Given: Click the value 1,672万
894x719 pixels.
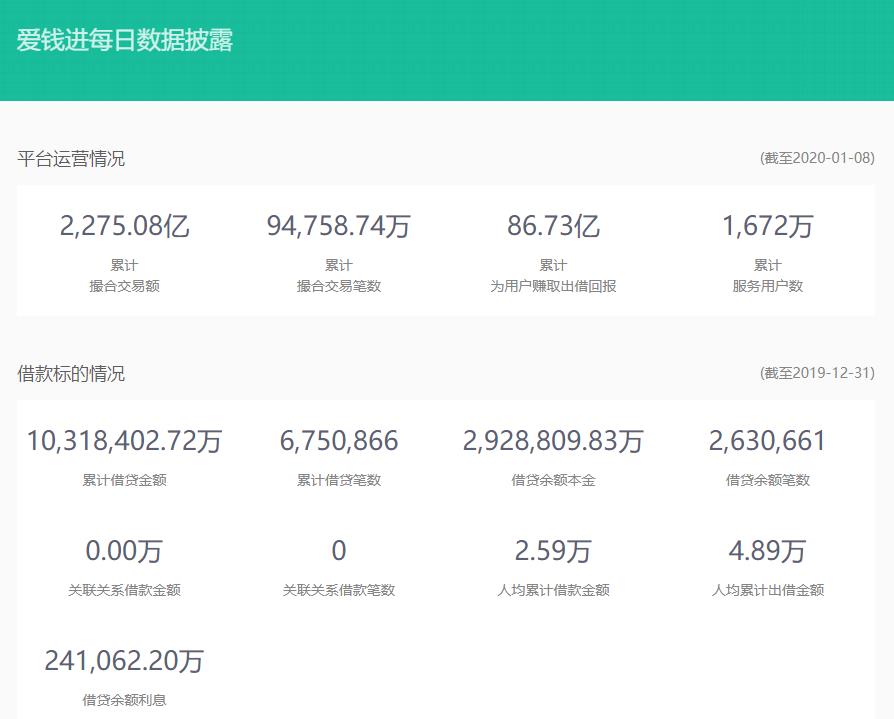Looking at the screenshot, I should click(x=767, y=226).
